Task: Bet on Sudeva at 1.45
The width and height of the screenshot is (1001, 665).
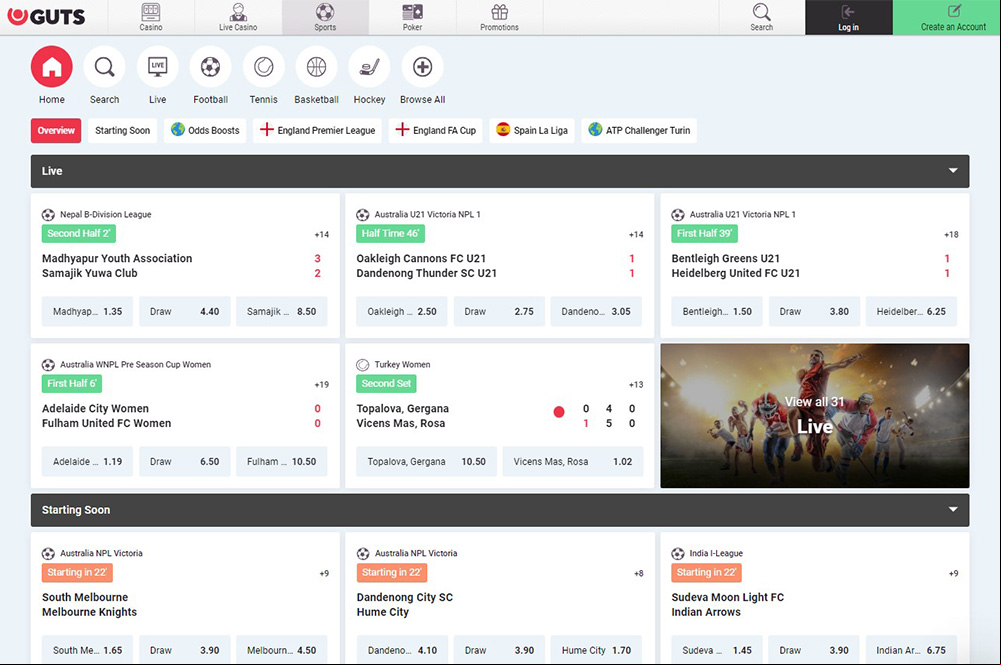Action: (x=717, y=650)
